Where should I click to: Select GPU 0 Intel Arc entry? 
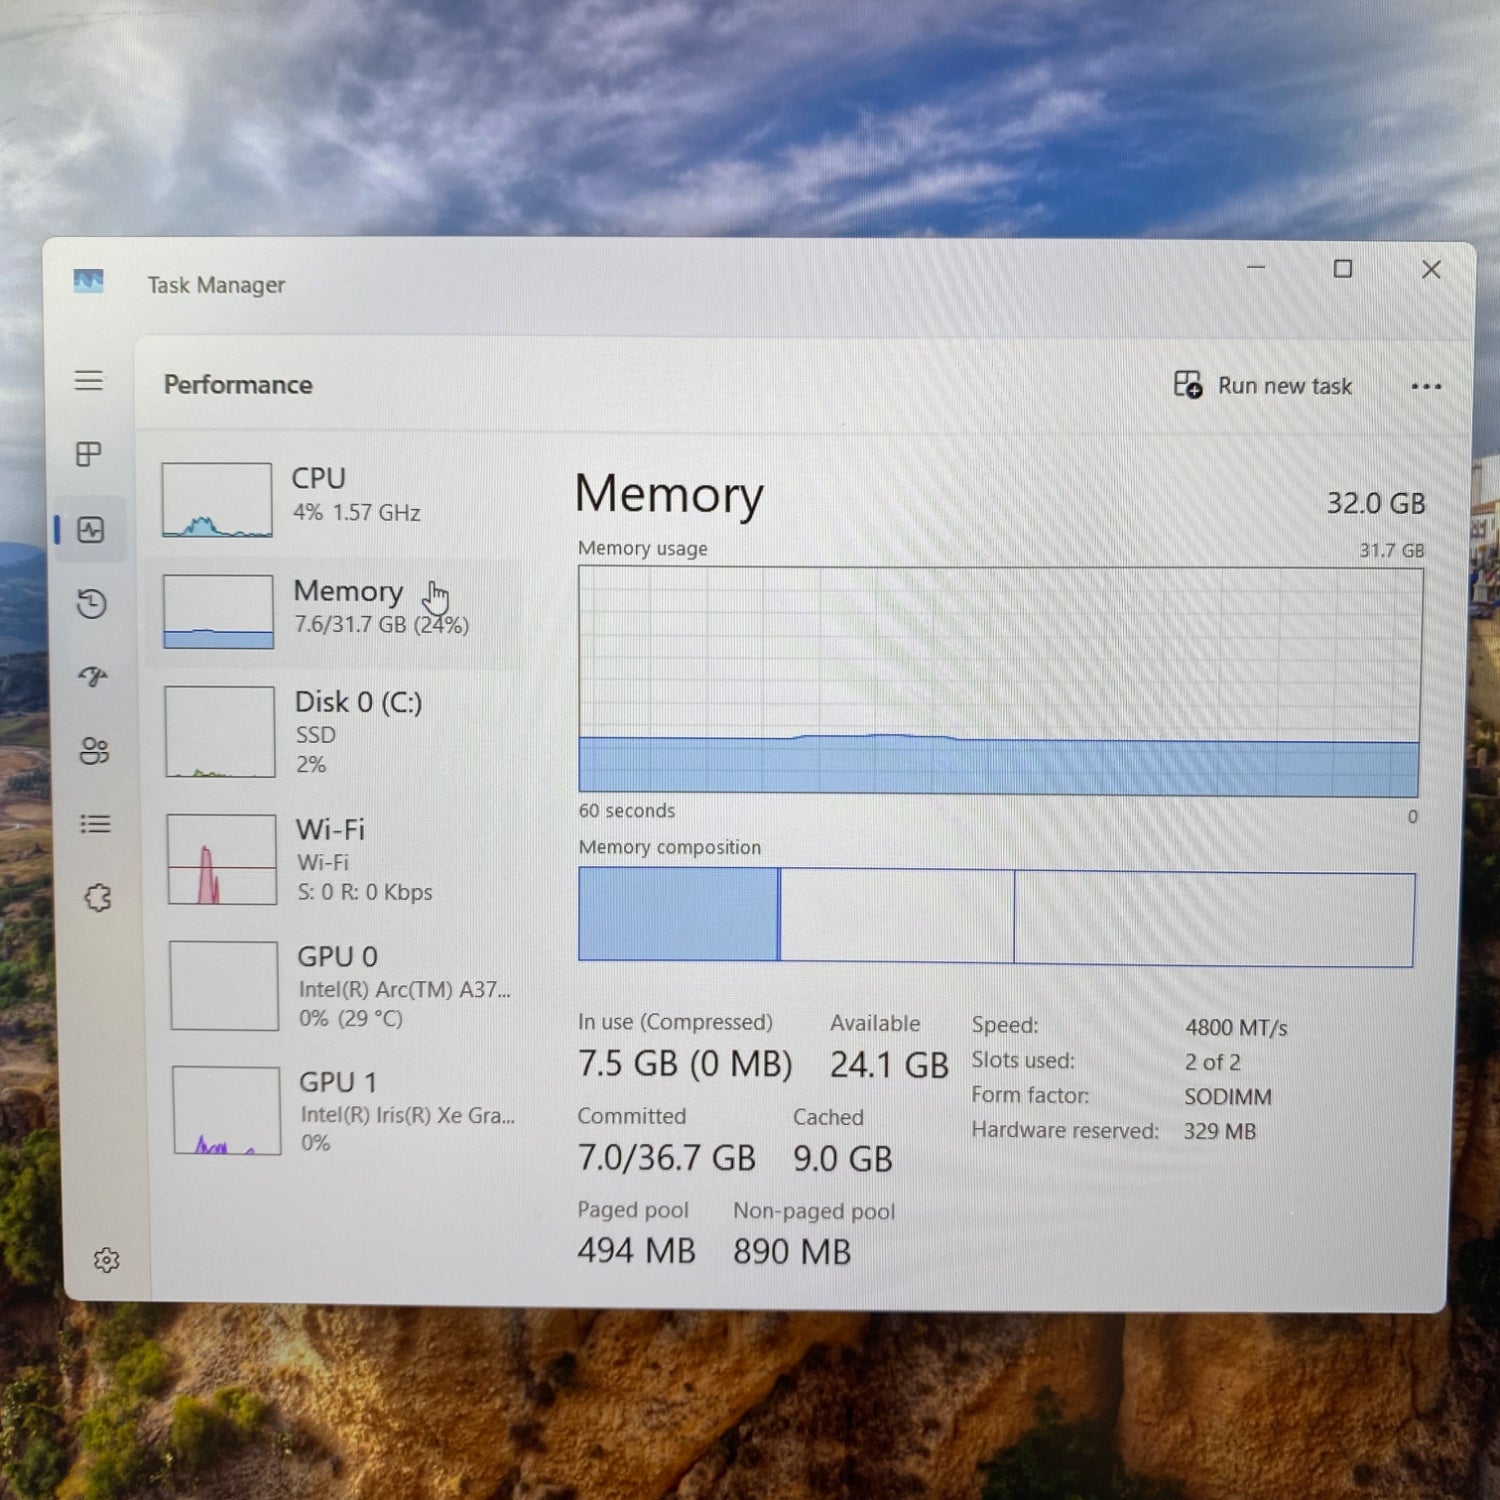[338, 986]
